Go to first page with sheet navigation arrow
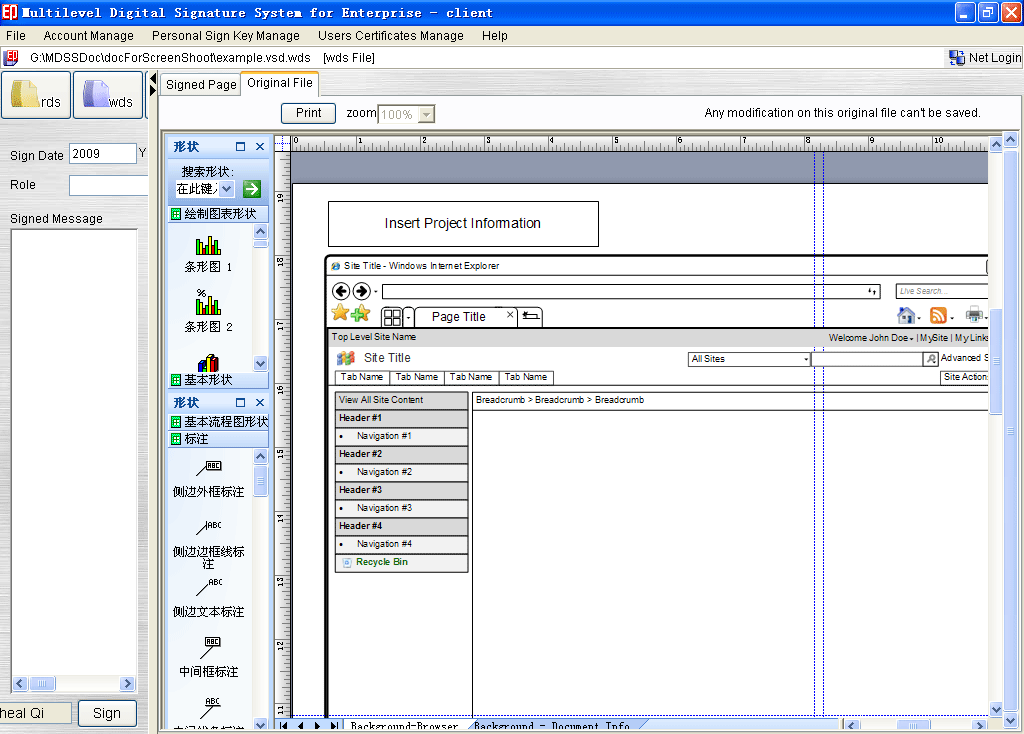Image resolution: width=1024 pixels, height=734 pixels. [x=283, y=726]
